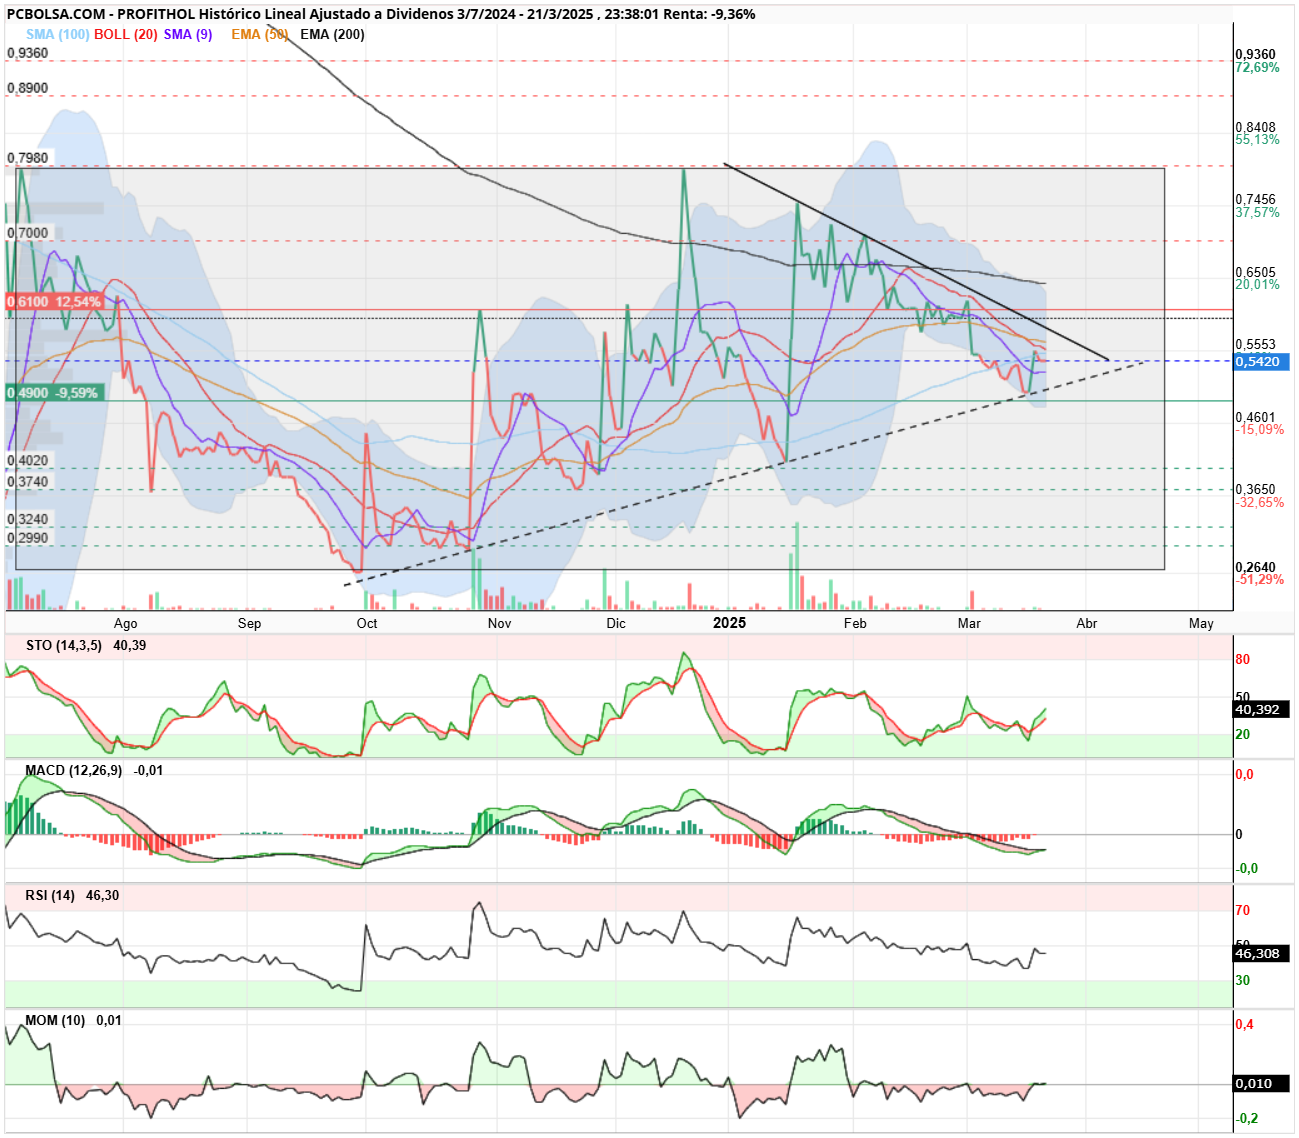1299x1138 pixels.
Task: Click the -32,65% axis percentage
Action: [x=1260, y=503]
